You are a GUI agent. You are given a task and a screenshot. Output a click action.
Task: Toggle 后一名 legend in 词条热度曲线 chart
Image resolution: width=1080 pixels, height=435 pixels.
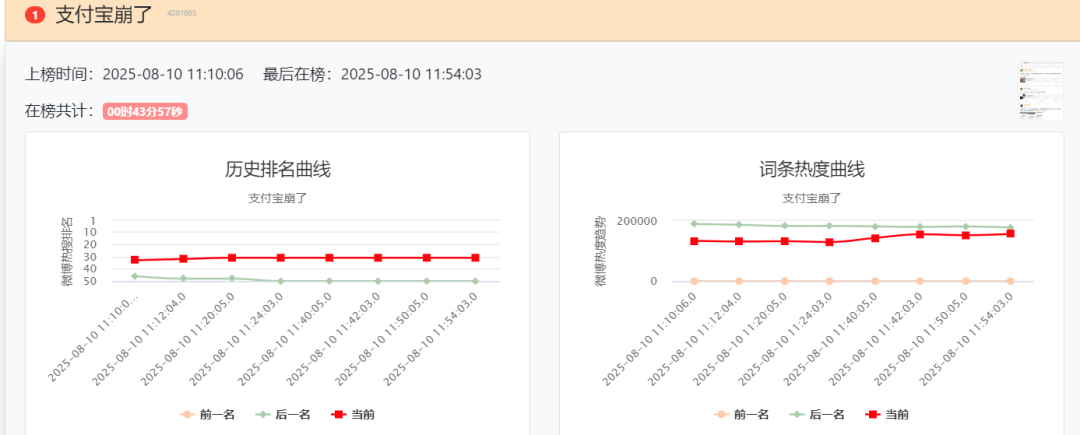816,414
